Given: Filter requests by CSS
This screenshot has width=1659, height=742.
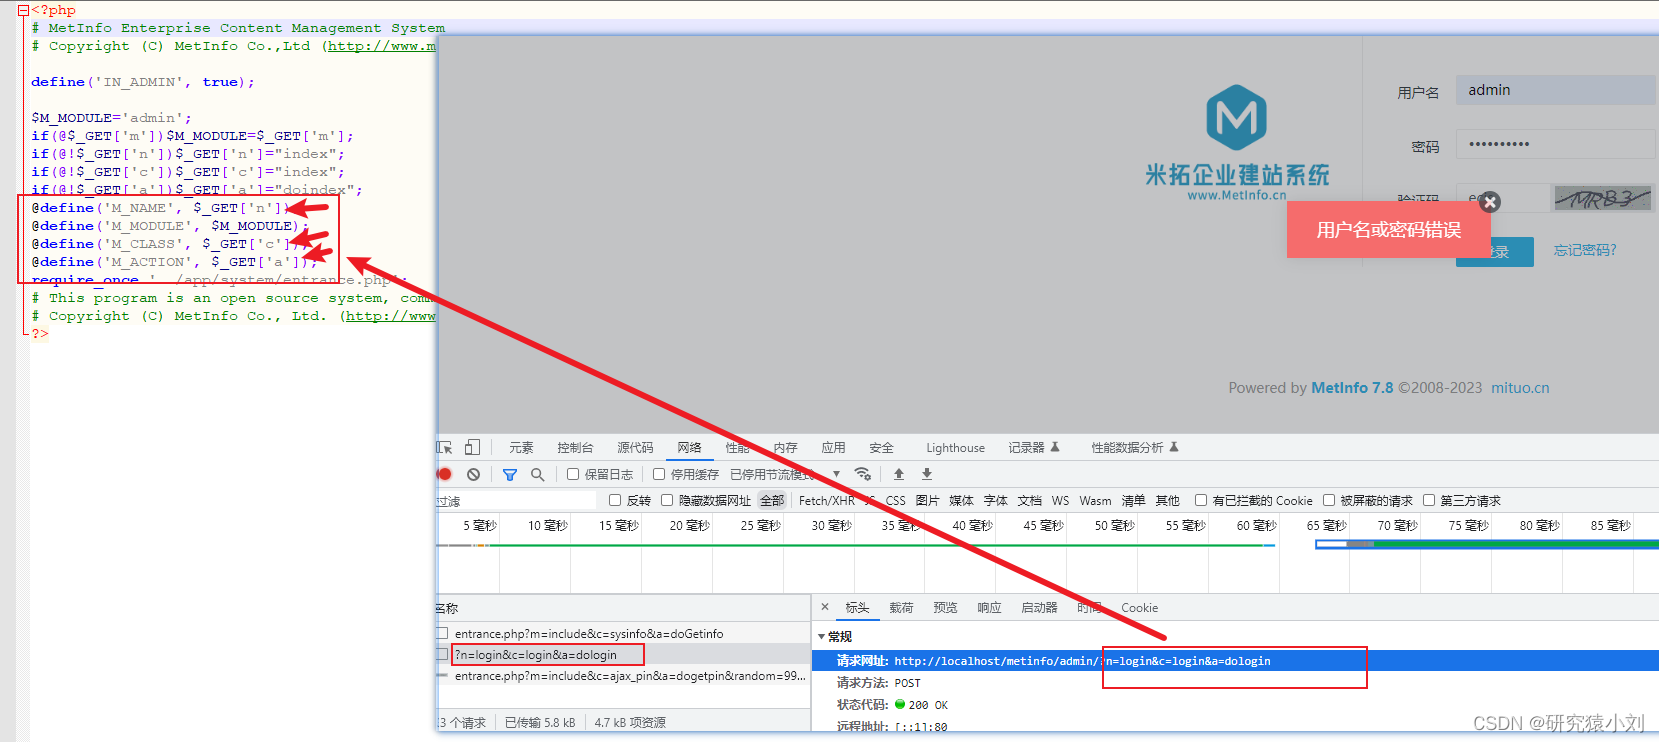Looking at the screenshot, I should 896,501.
